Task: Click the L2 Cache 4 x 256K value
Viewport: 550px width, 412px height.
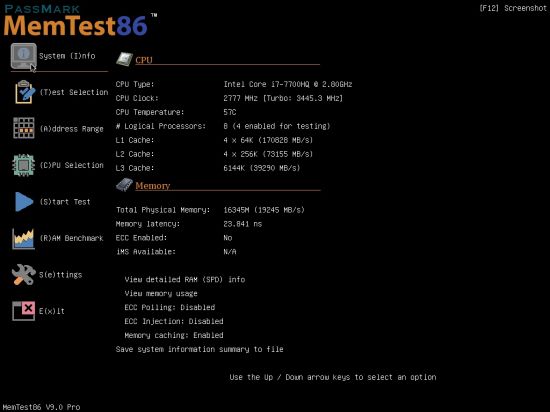Action: [268, 154]
